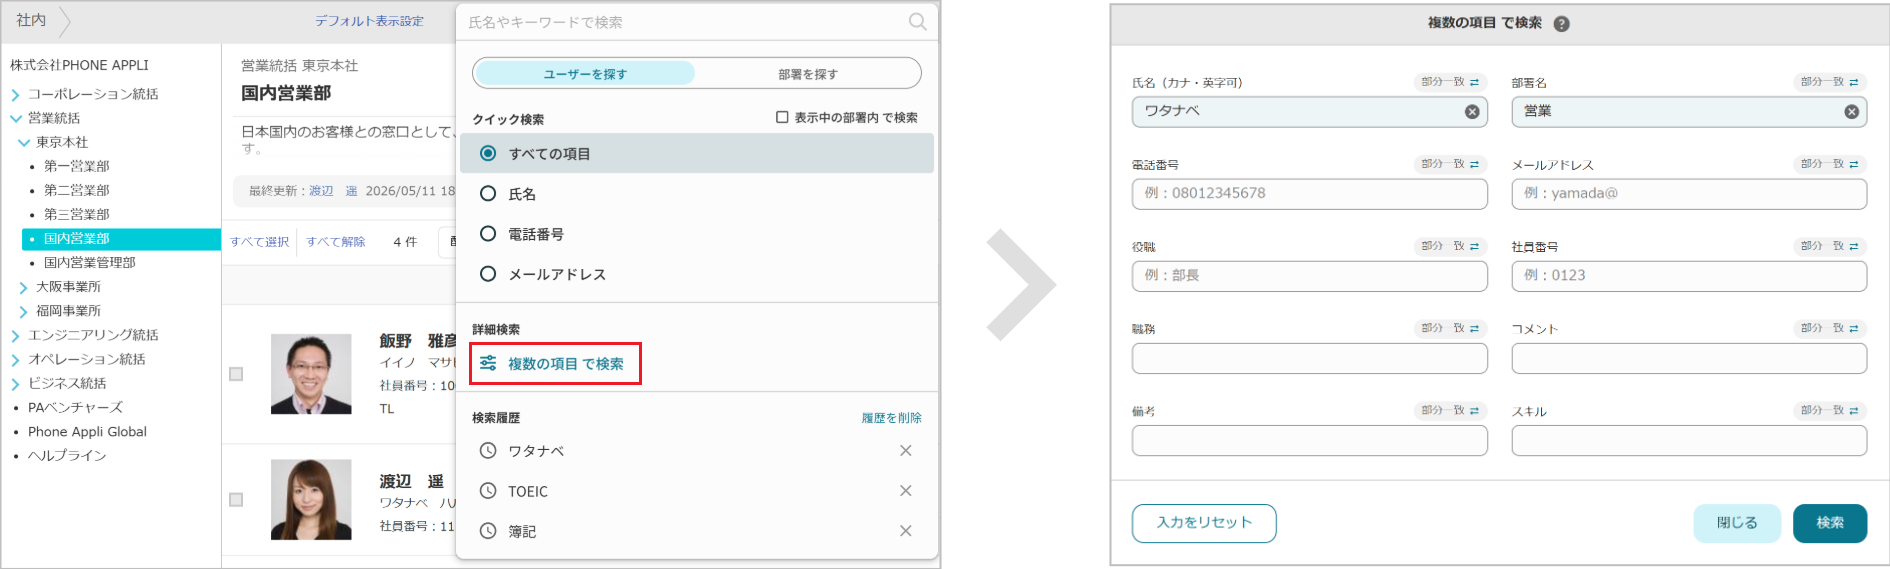
Task: Select 国内営業管理部 in tree
Action: (x=90, y=262)
